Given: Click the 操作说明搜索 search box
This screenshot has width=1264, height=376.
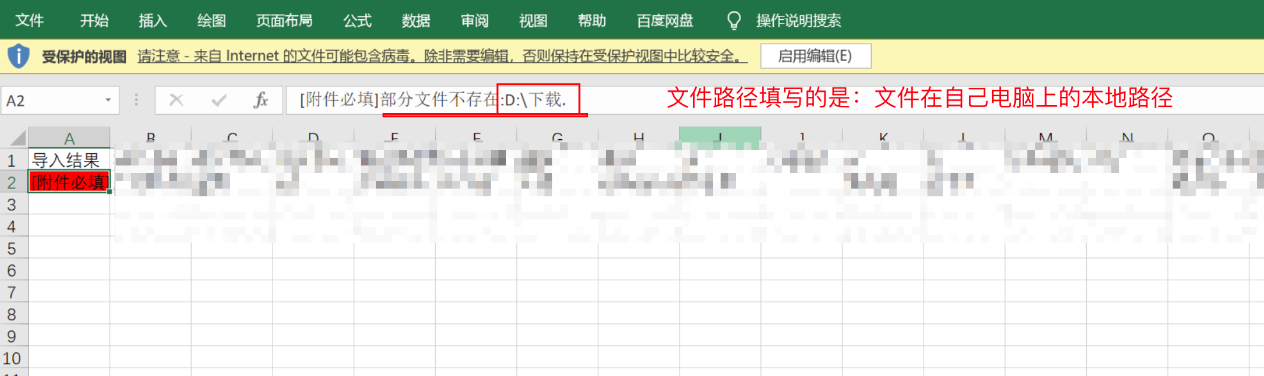Looking at the screenshot, I should [799, 20].
